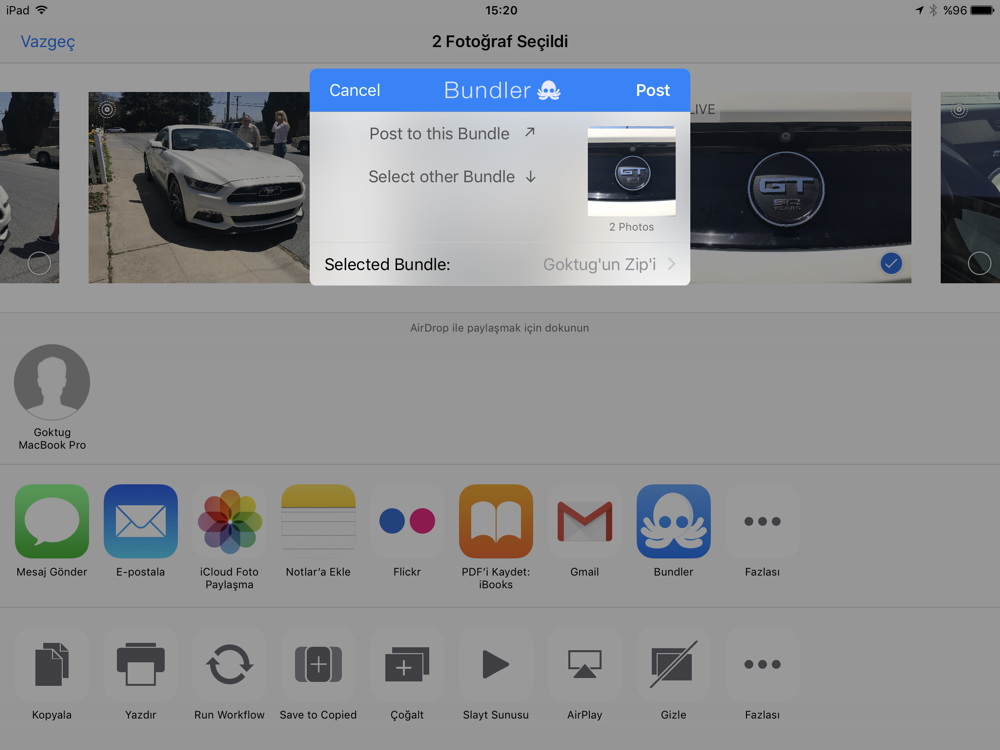Start Slayt Sunusu slideshow
Screen dimensions: 1000x750
[x=496, y=665]
